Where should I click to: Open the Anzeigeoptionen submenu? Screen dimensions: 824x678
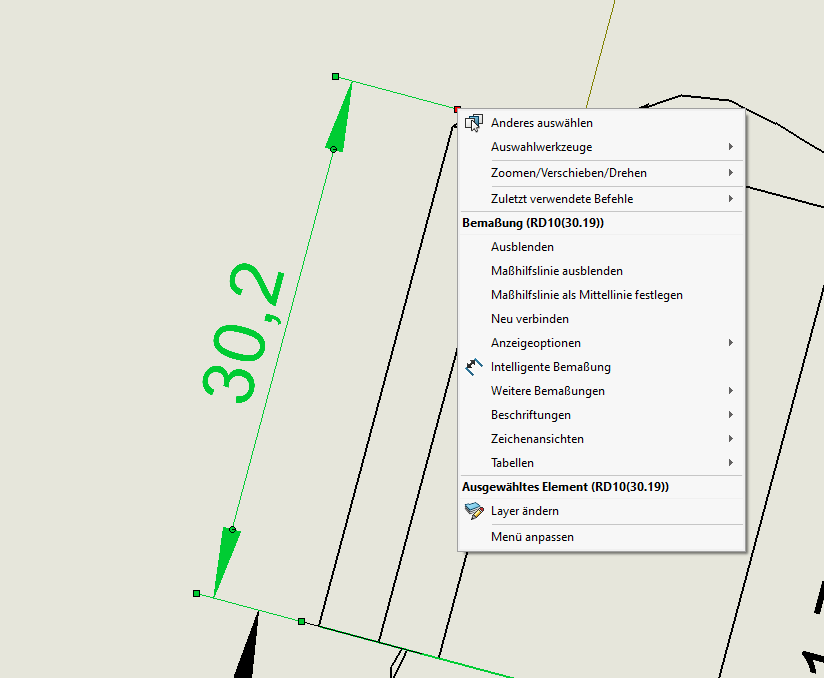(x=601, y=343)
